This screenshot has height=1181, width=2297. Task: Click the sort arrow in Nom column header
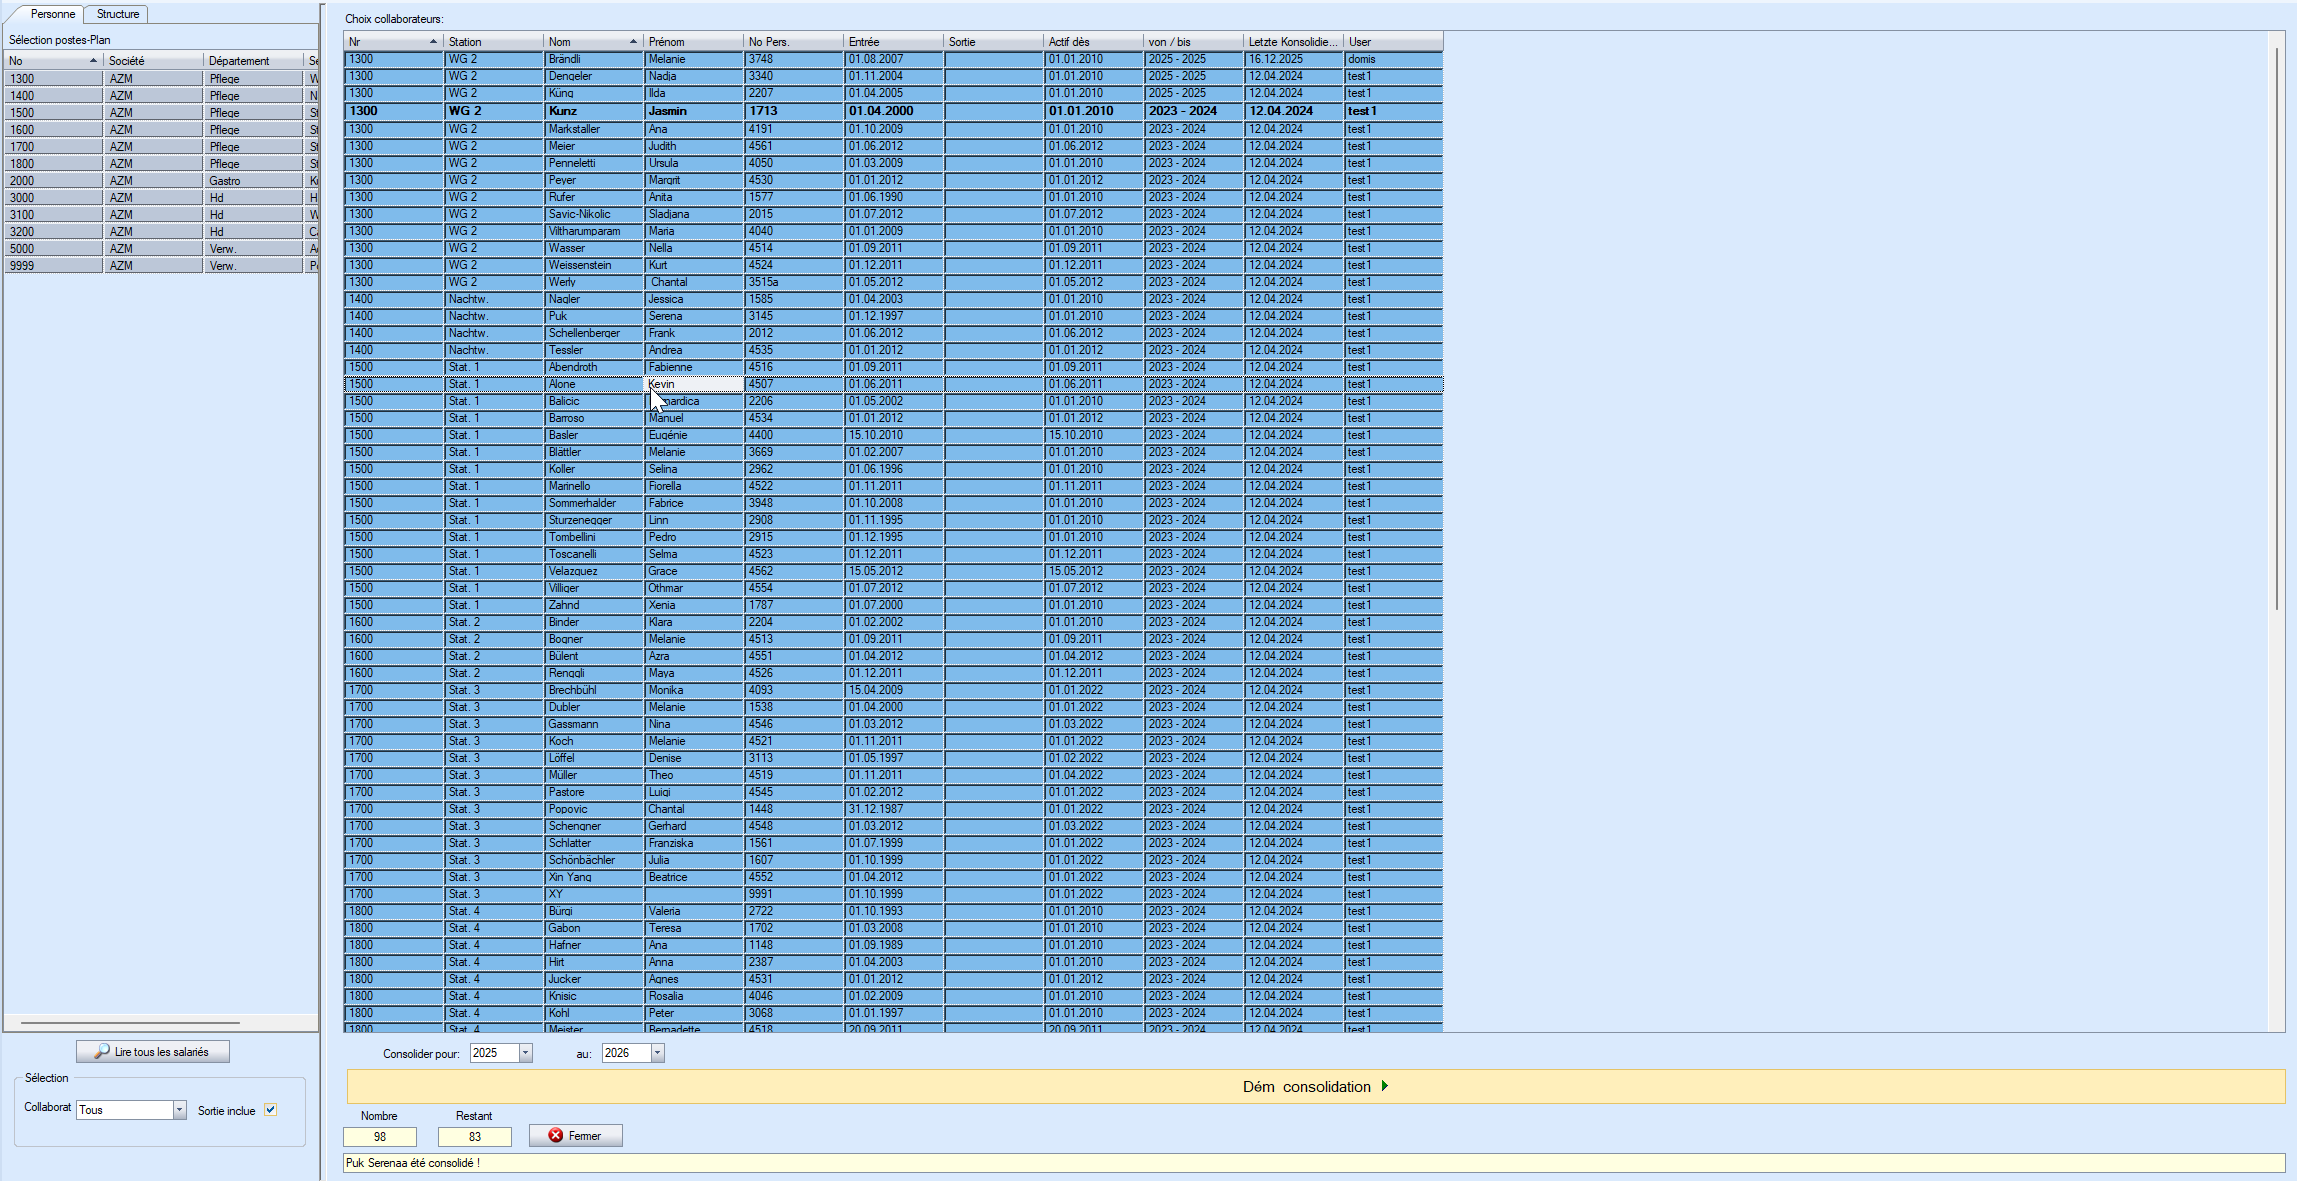pyautogui.click(x=633, y=42)
